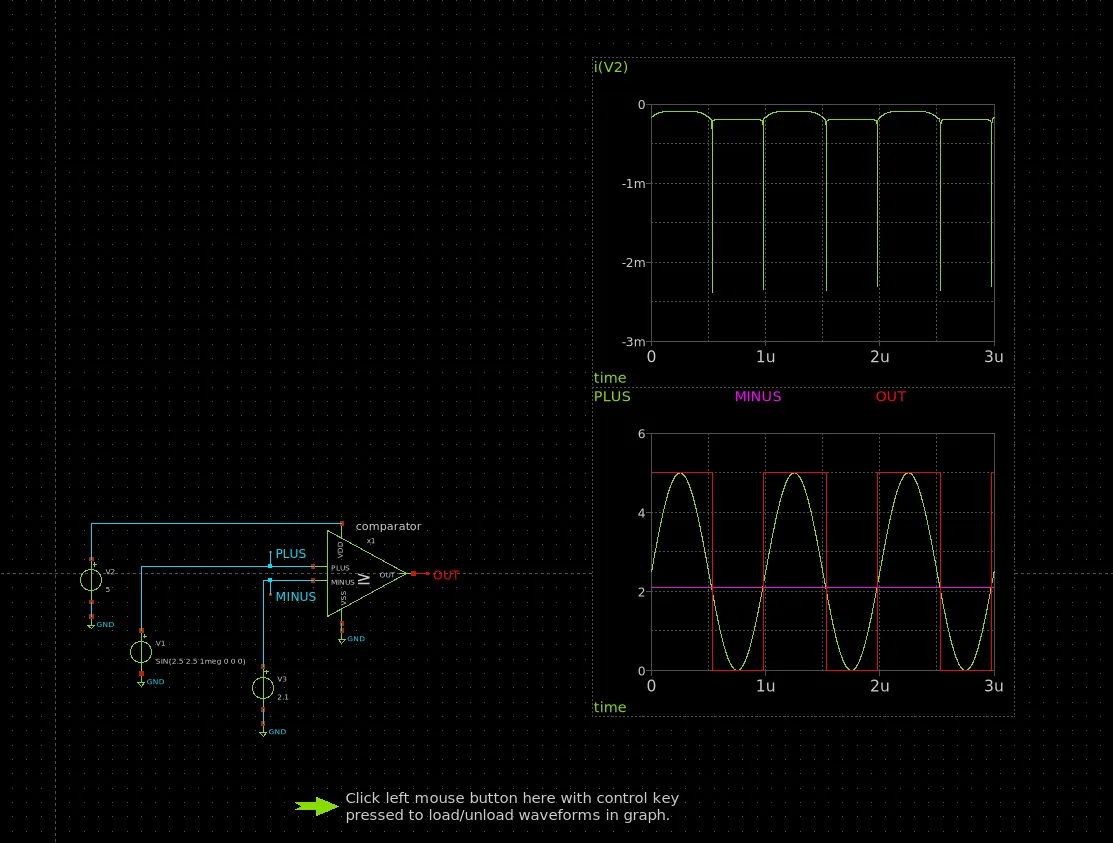1113x843 pixels.
Task: Select the comparator triangle symbol
Action: 367,573
